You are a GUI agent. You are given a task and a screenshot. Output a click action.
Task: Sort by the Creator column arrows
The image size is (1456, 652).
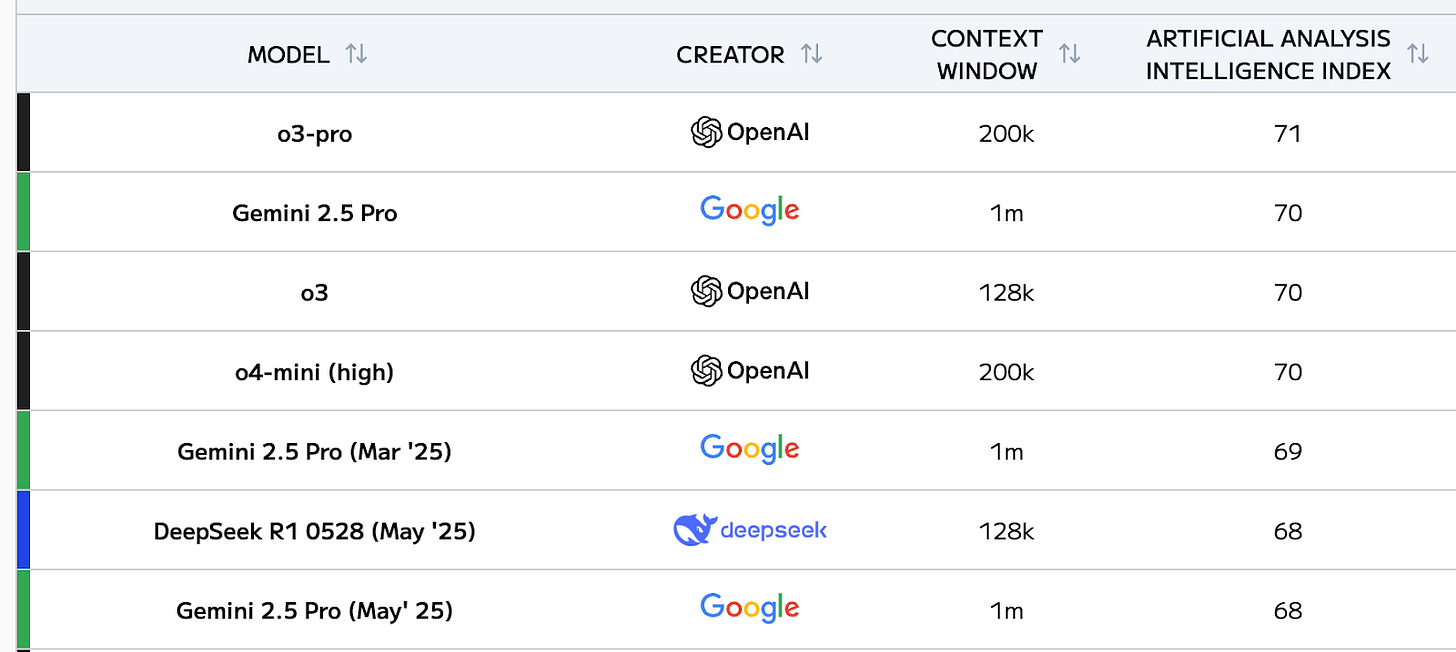[811, 54]
